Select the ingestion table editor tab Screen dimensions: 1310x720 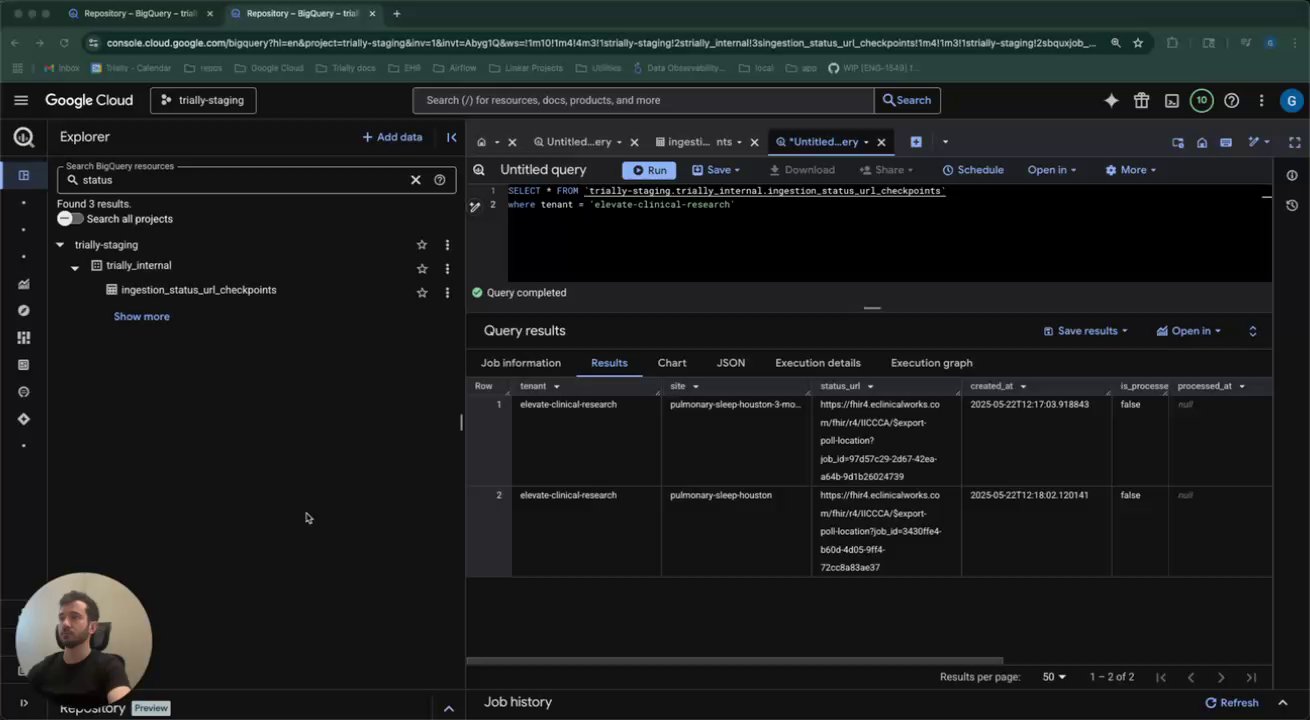700,142
